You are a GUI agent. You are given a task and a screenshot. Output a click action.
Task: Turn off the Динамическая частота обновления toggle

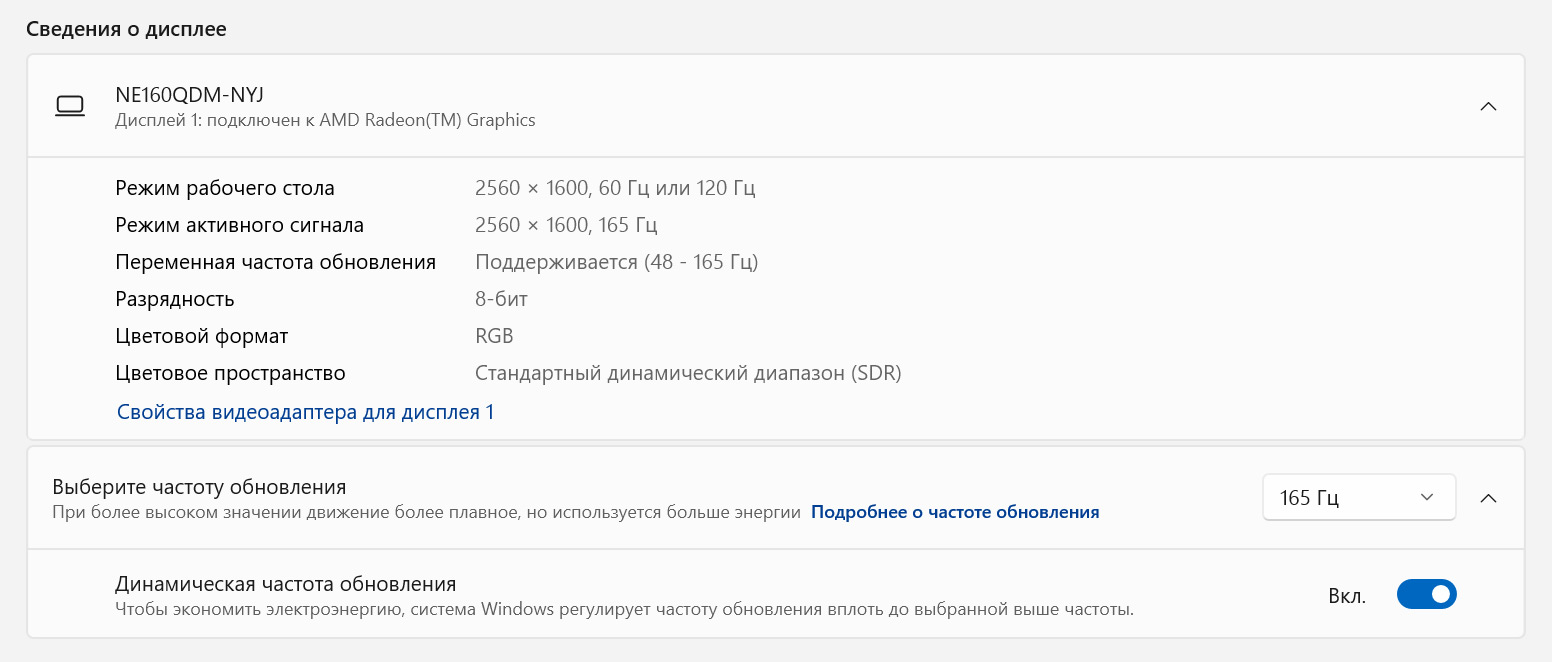click(x=1426, y=595)
